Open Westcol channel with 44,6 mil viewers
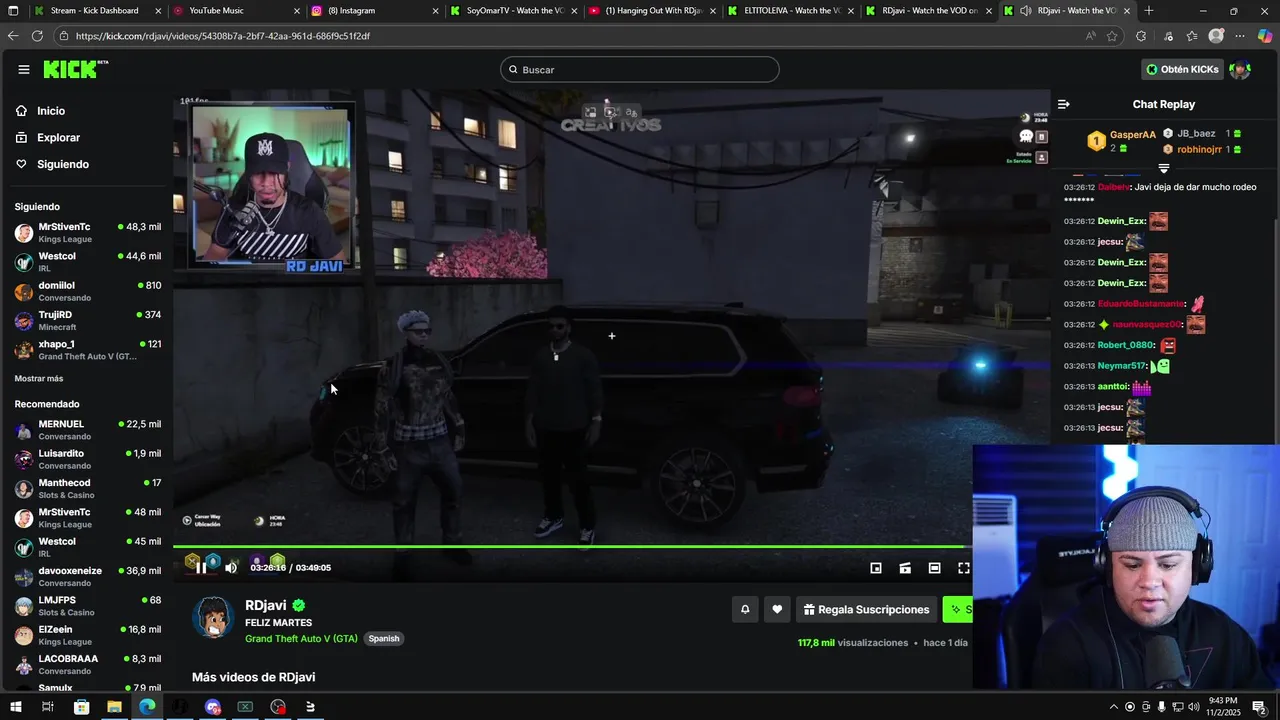1280x720 pixels. (x=88, y=261)
